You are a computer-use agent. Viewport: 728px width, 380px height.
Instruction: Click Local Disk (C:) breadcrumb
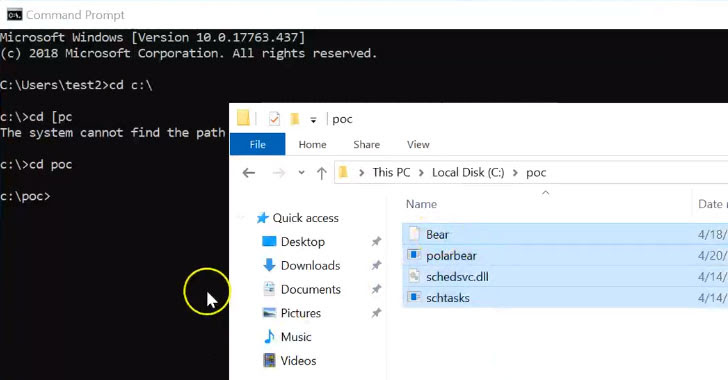(x=468, y=173)
